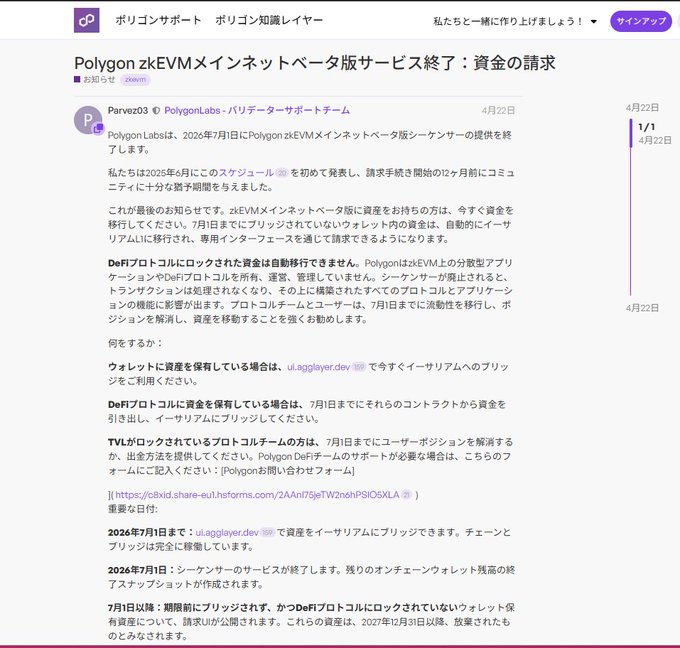
Task: Open the お知らせ category link
Action: pos(95,79)
